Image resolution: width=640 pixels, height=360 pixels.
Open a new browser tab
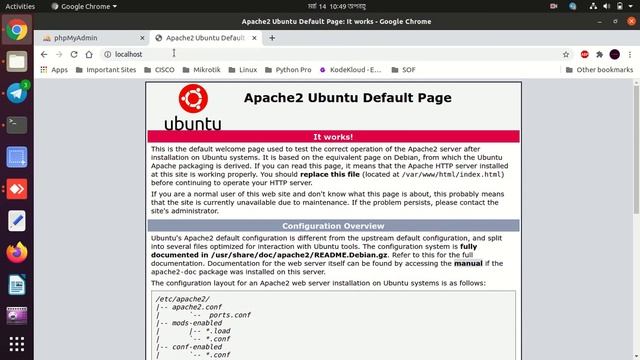(x=272, y=38)
